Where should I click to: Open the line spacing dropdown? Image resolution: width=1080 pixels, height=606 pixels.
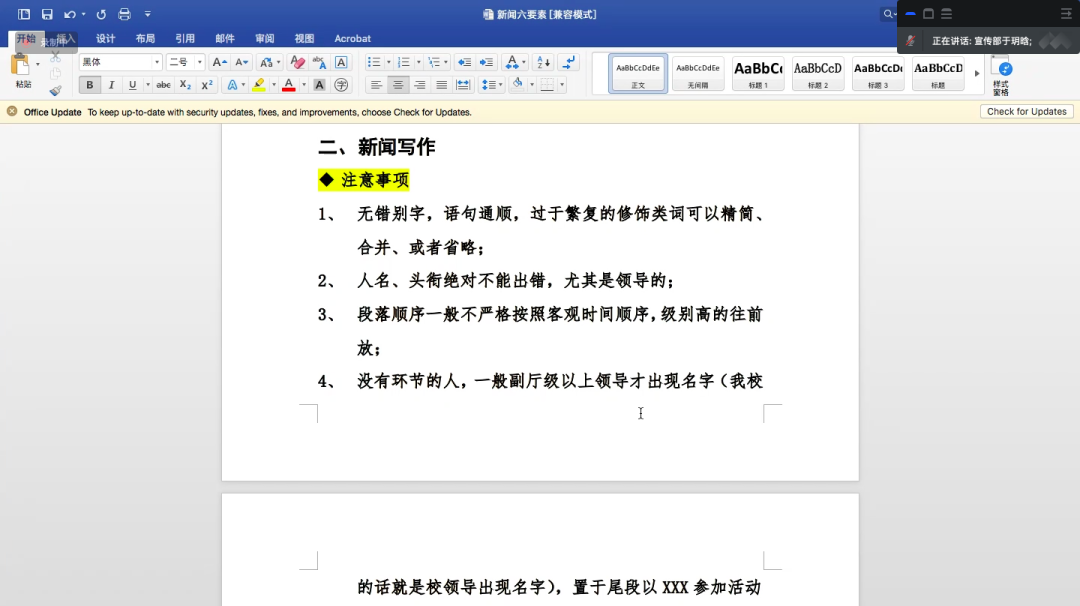(x=492, y=85)
